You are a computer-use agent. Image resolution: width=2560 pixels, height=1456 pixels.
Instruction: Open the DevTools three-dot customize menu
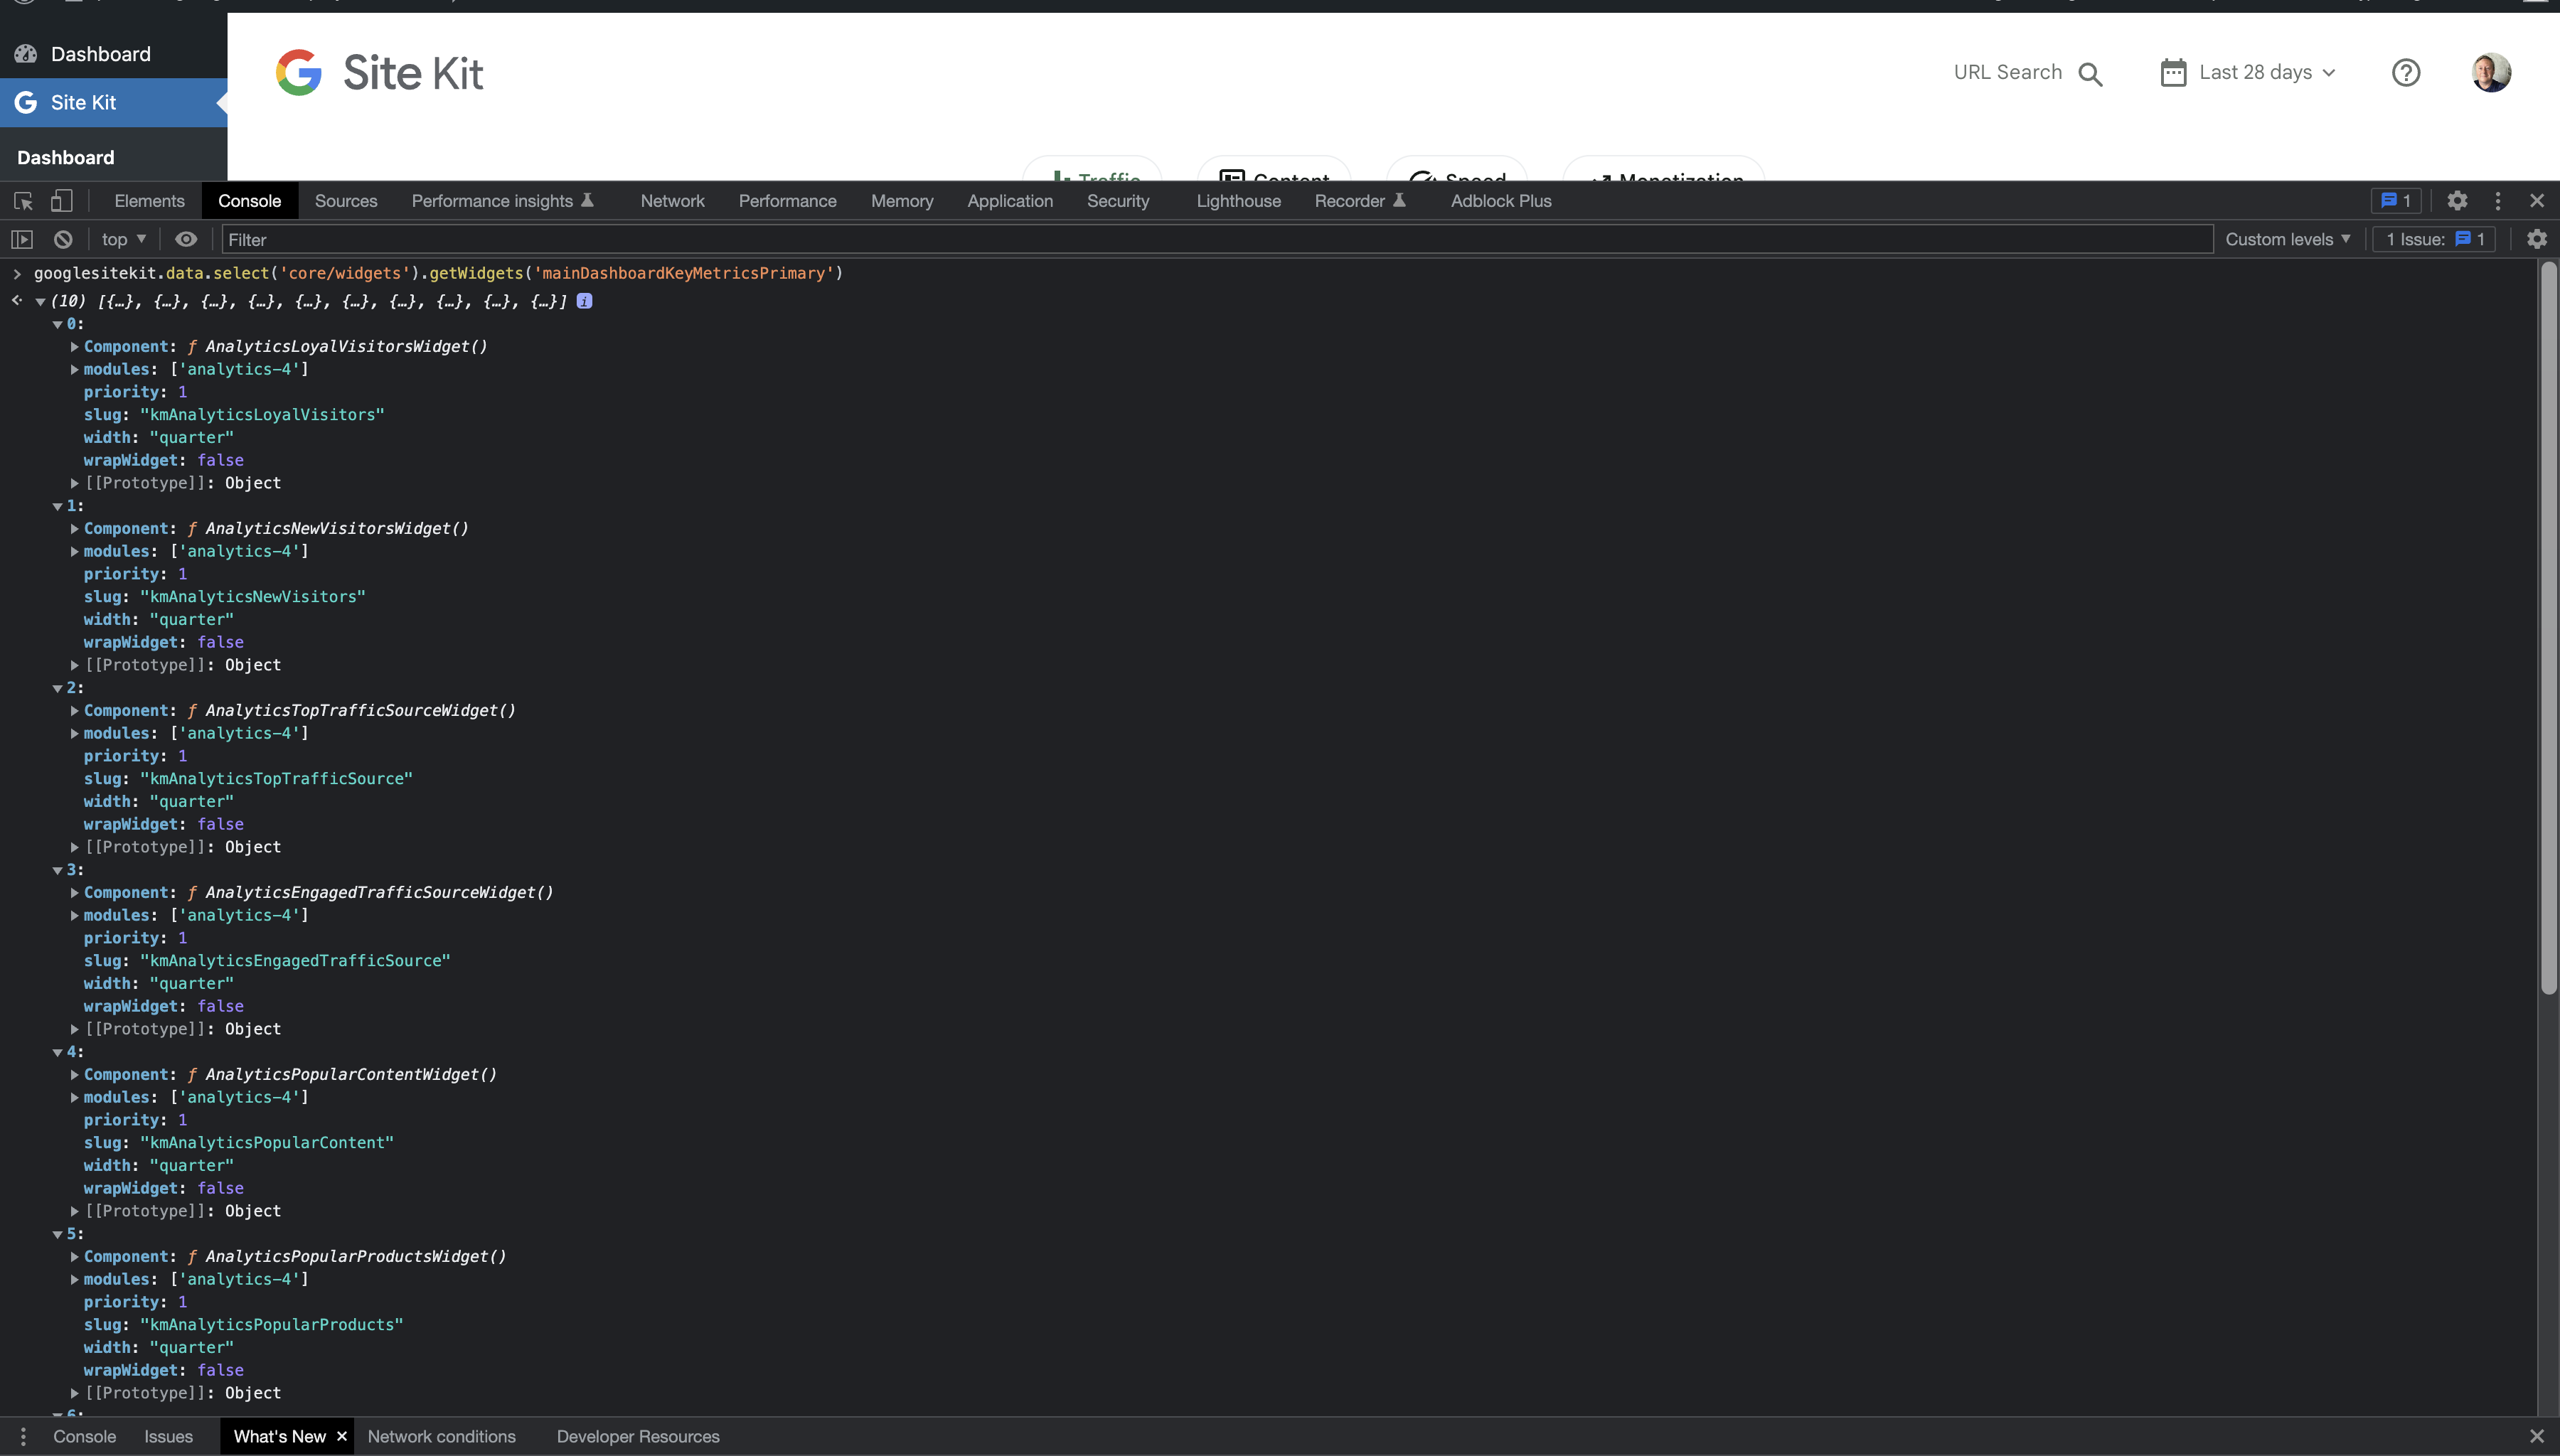[2497, 200]
